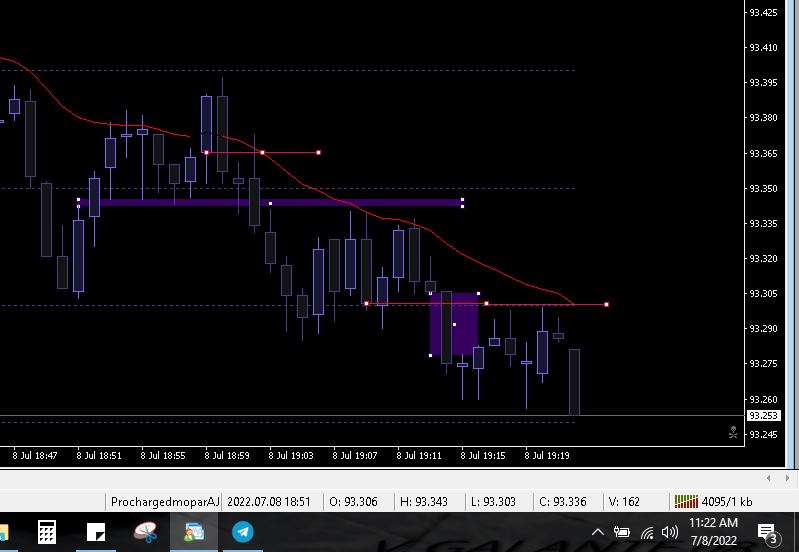Click the 93.350 price scale label
799x552 pixels.
(763, 188)
